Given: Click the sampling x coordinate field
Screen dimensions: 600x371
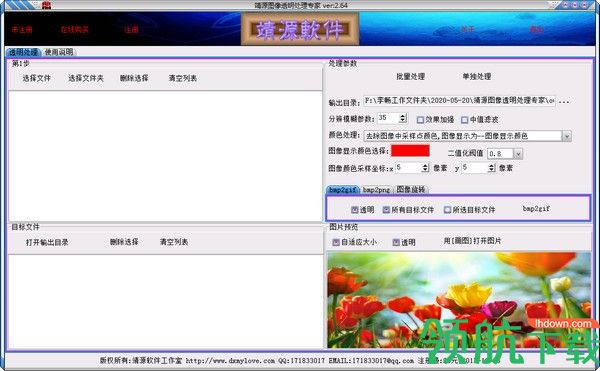Looking at the screenshot, I should coord(408,168).
